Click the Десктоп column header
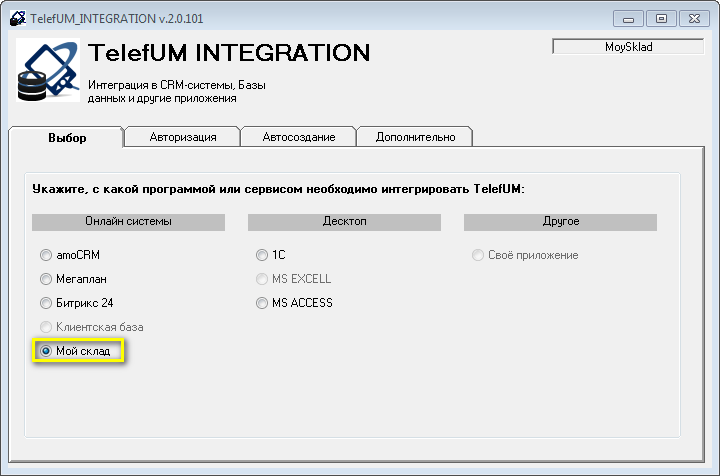The height and width of the screenshot is (476, 720). [344, 222]
